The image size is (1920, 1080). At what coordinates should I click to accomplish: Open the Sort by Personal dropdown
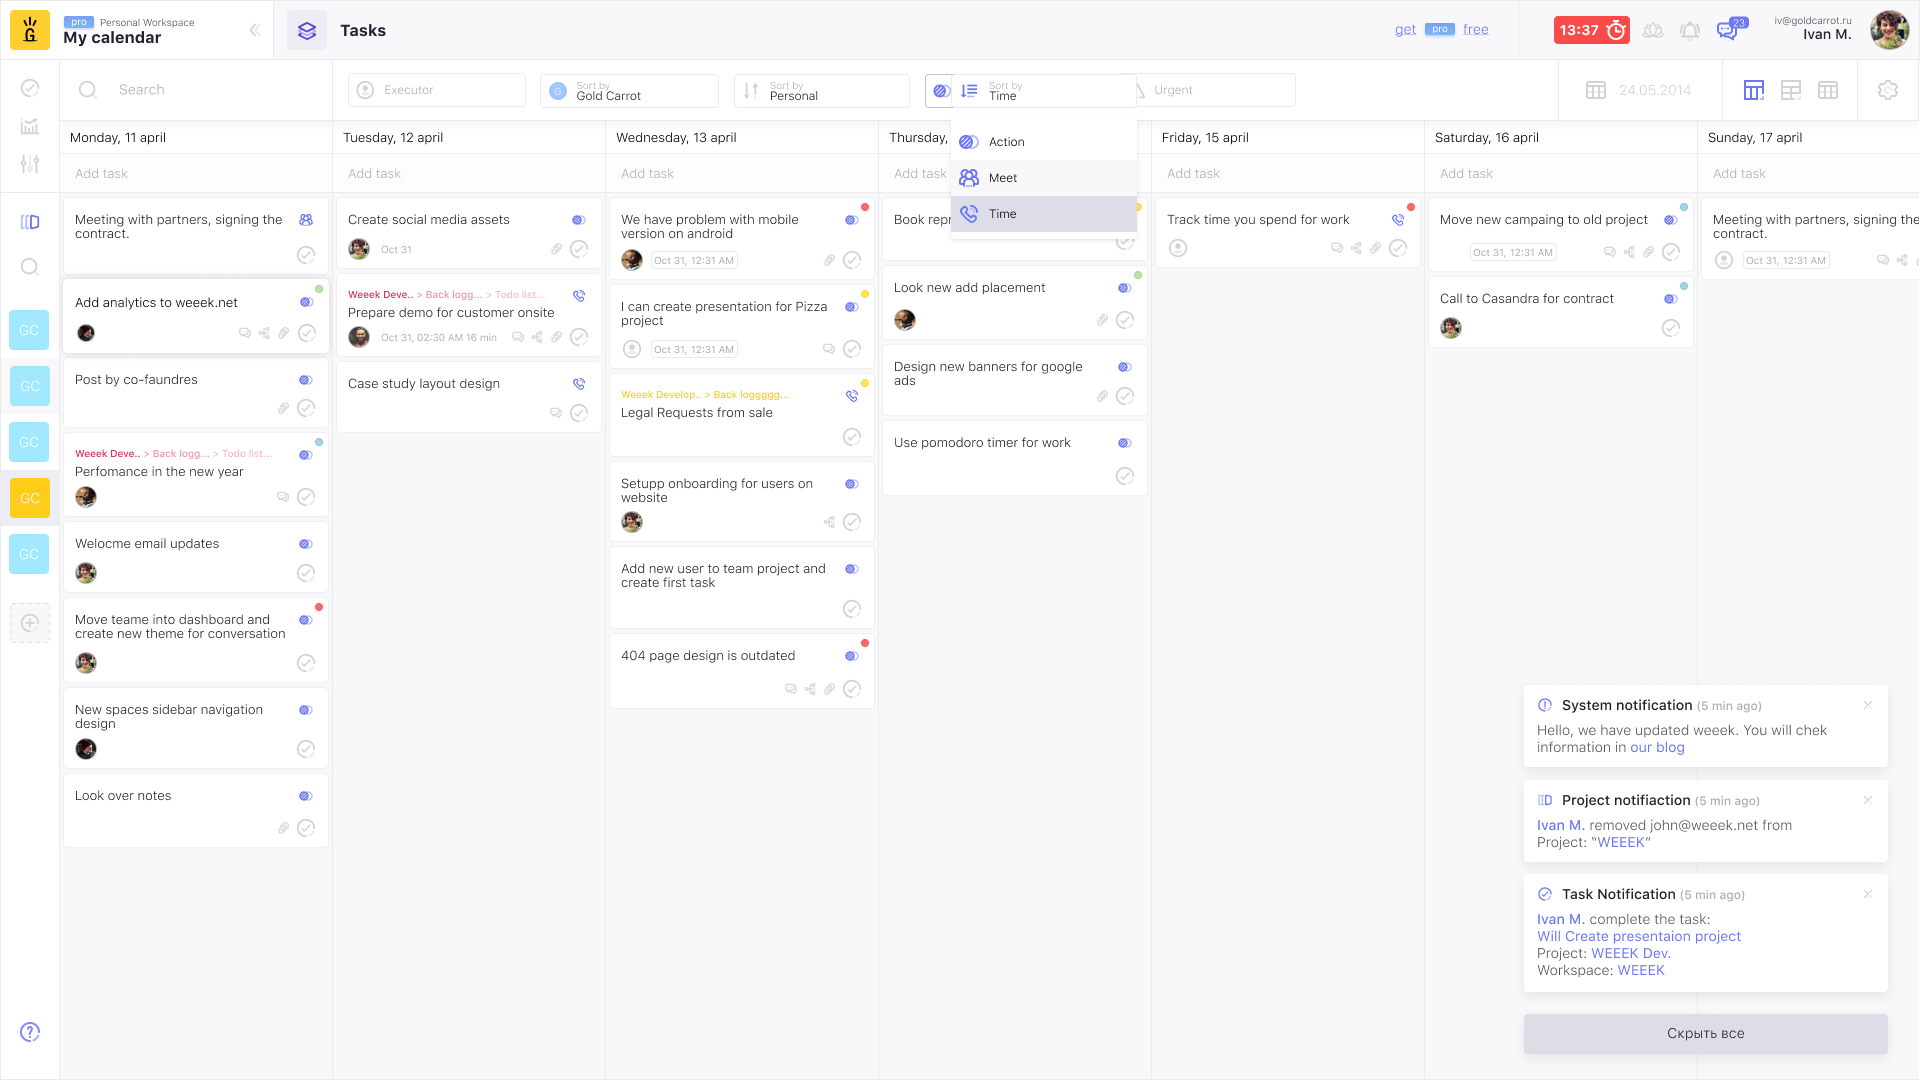(821, 90)
